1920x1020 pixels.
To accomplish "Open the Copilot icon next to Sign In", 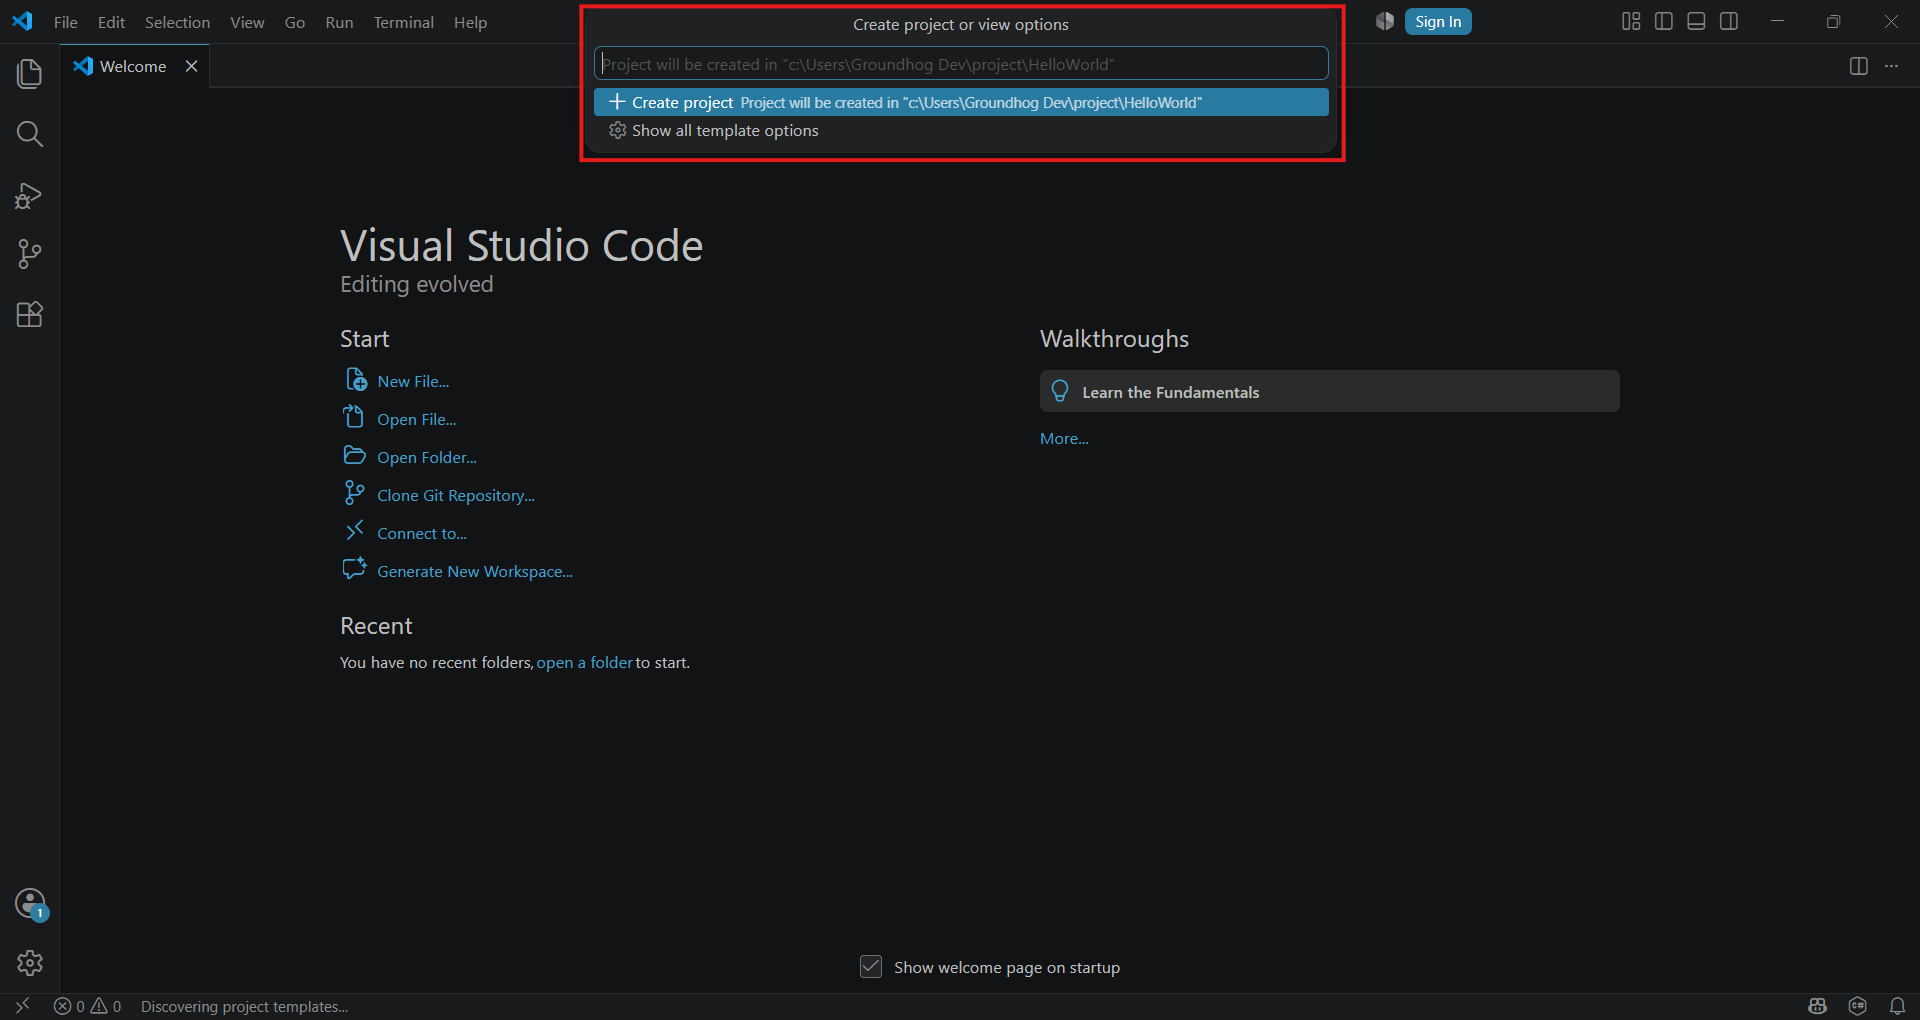I will click(x=1384, y=22).
